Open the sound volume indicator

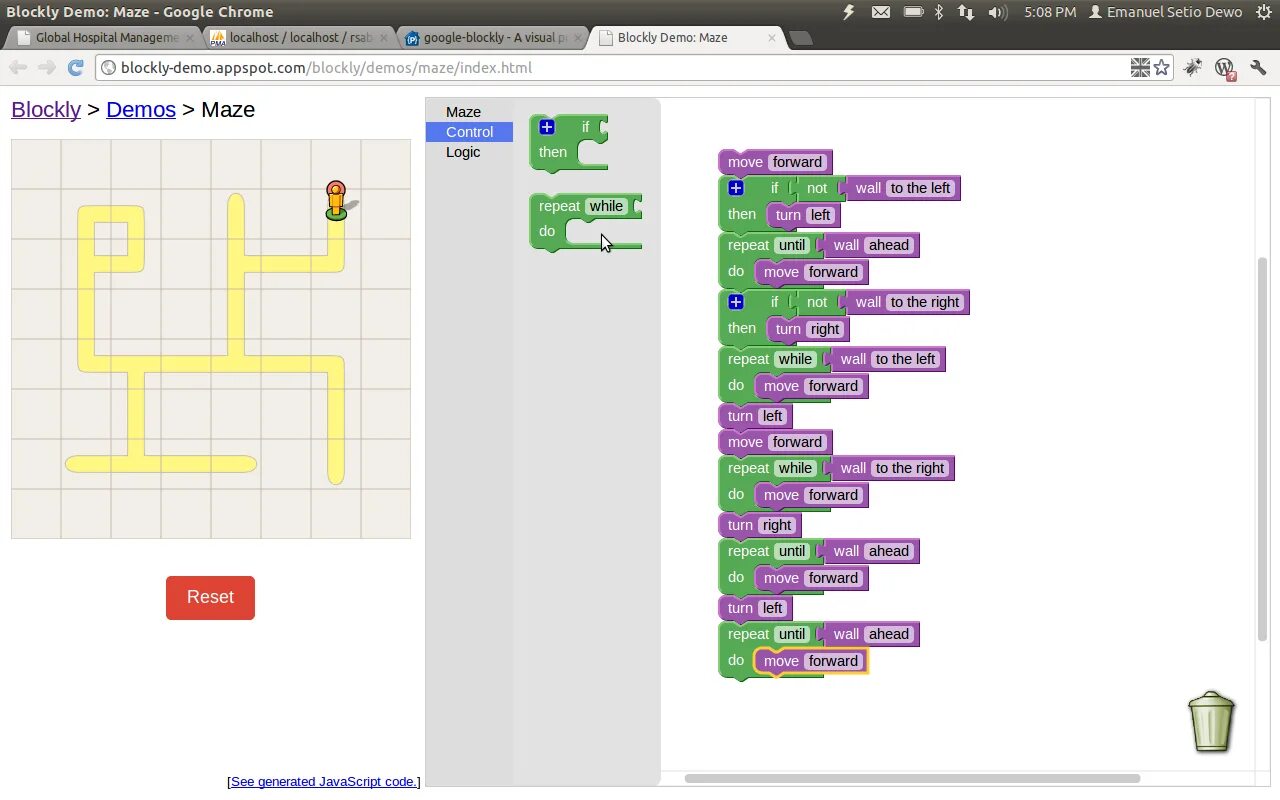(x=998, y=12)
